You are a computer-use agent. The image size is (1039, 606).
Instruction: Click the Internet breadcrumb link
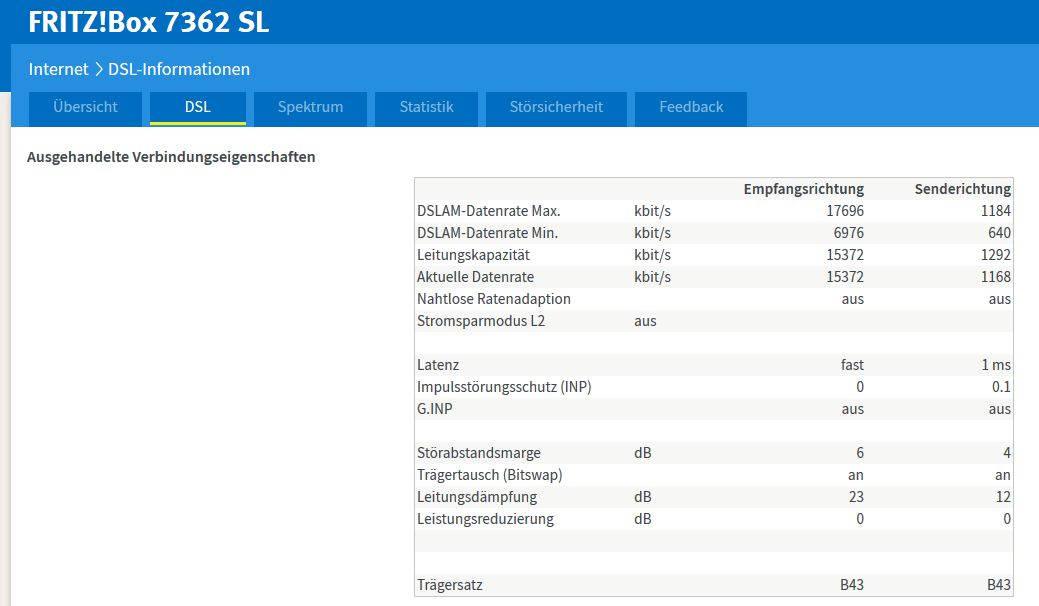(58, 69)
